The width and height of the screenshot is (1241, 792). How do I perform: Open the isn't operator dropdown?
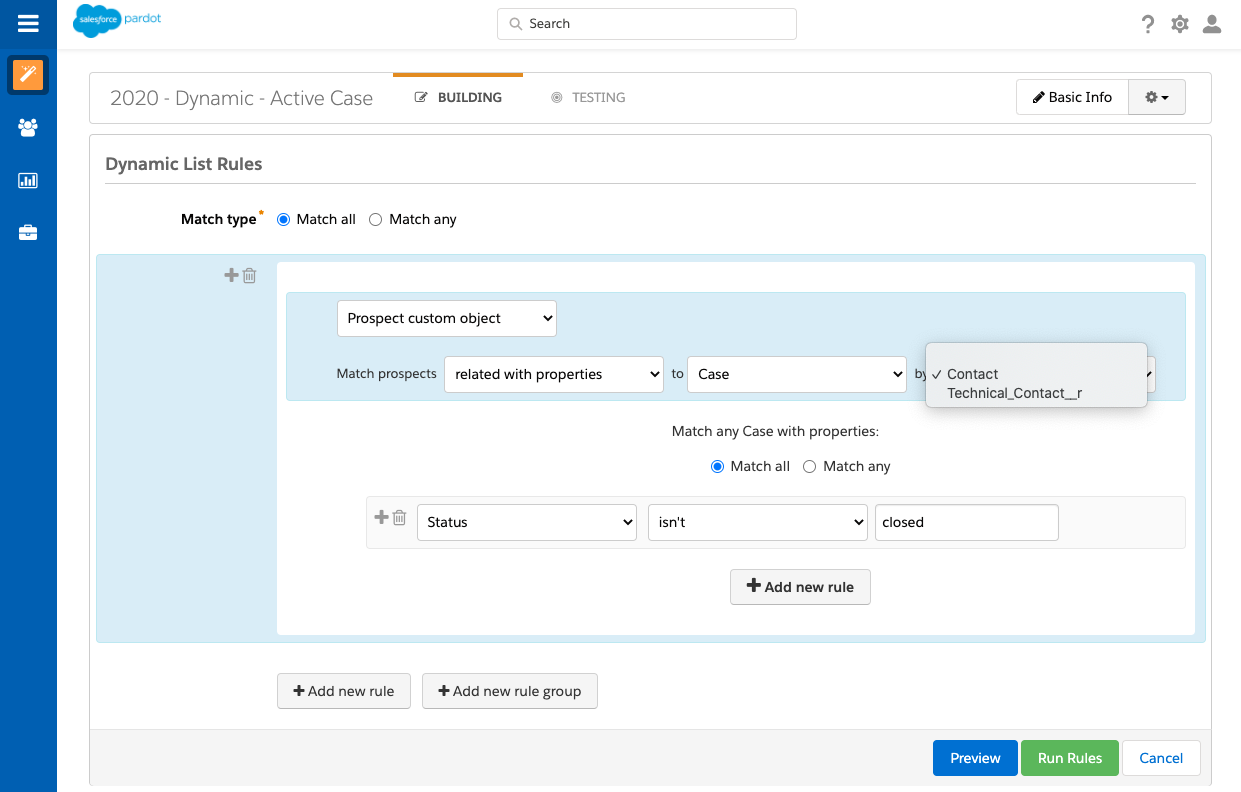[757, 523]
